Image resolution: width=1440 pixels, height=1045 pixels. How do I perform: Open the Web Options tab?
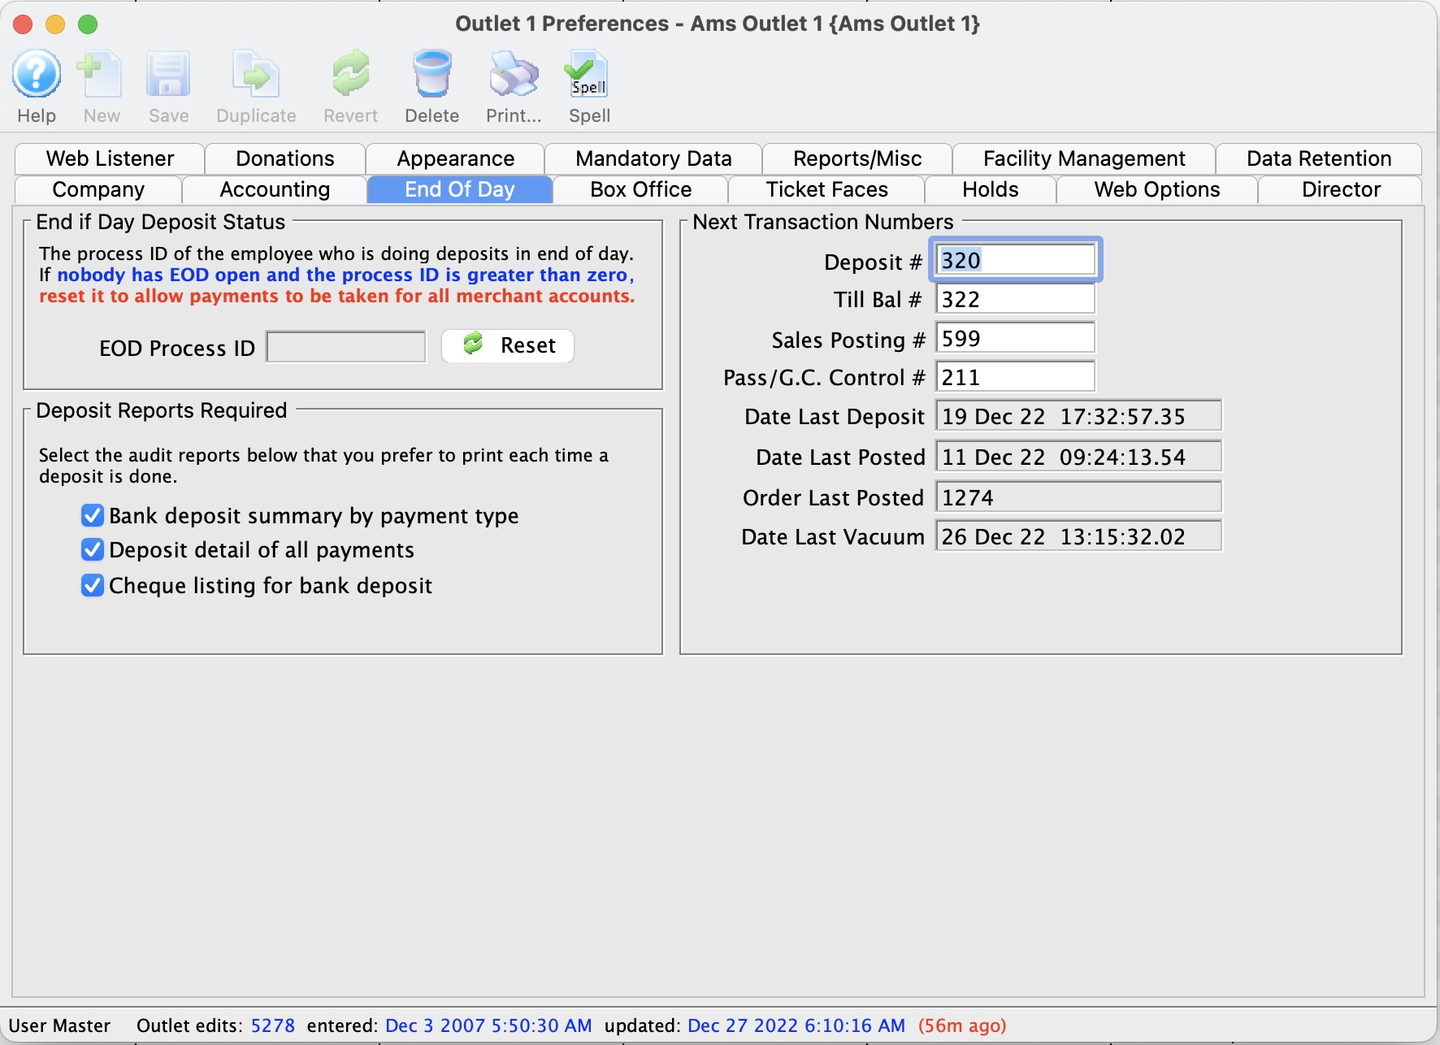[1157, 190]
